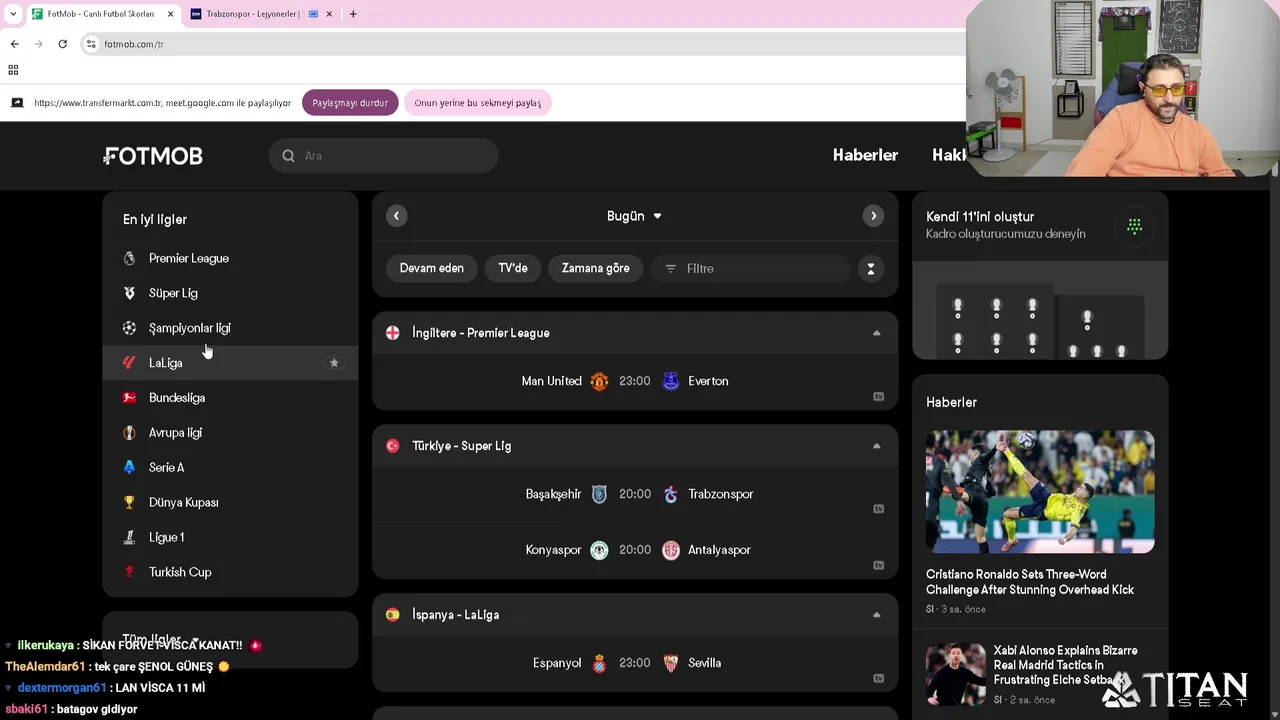1280x720 pixels.
Task: Open the browser apps grid icon
Action: [13, 70]
